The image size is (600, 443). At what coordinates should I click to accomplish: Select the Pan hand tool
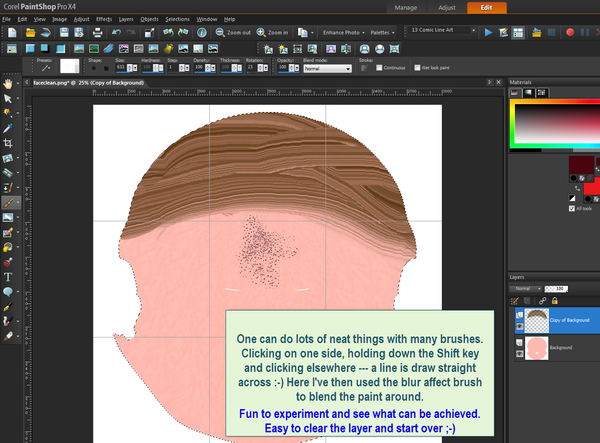pos(9,83)
